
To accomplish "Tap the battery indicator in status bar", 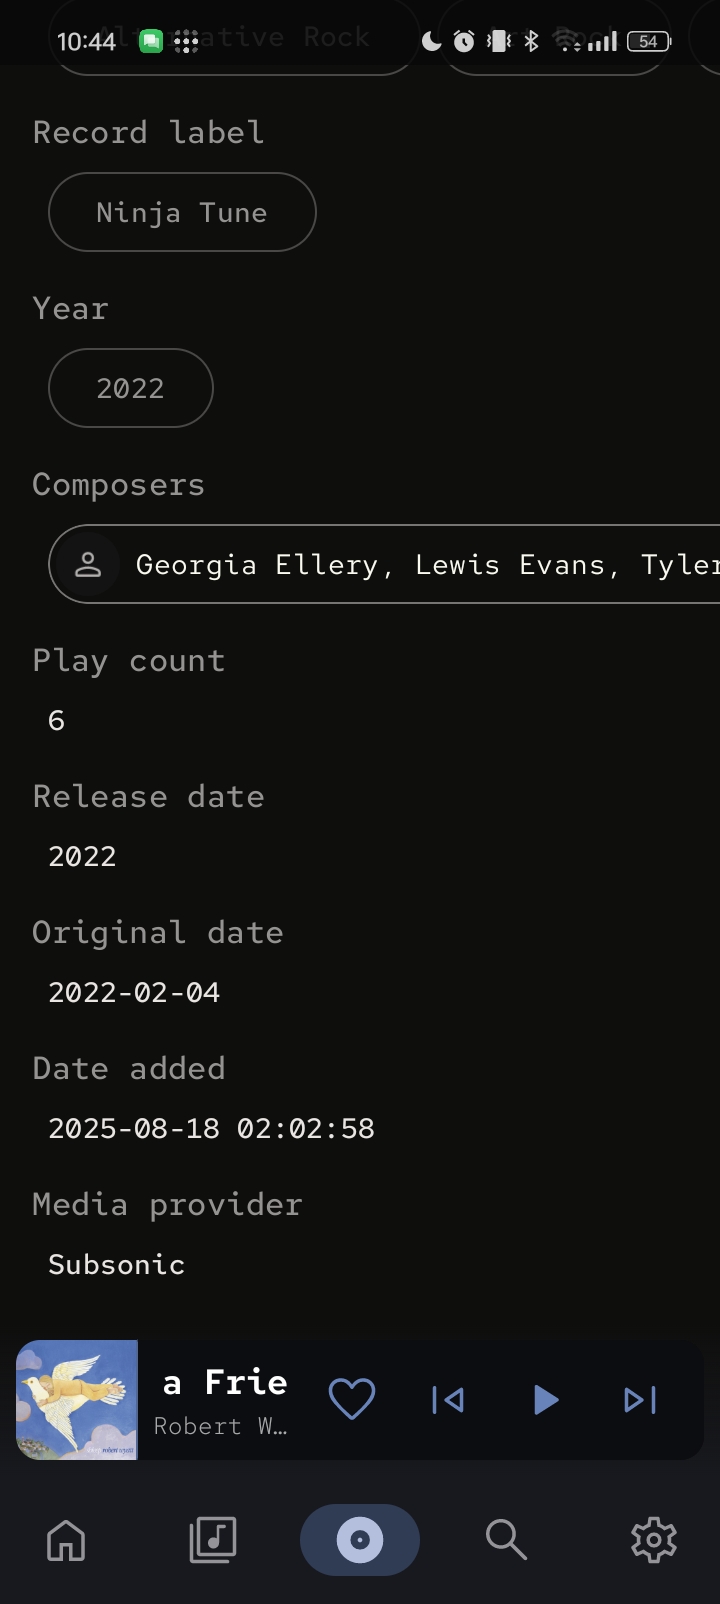I will 648,41.
